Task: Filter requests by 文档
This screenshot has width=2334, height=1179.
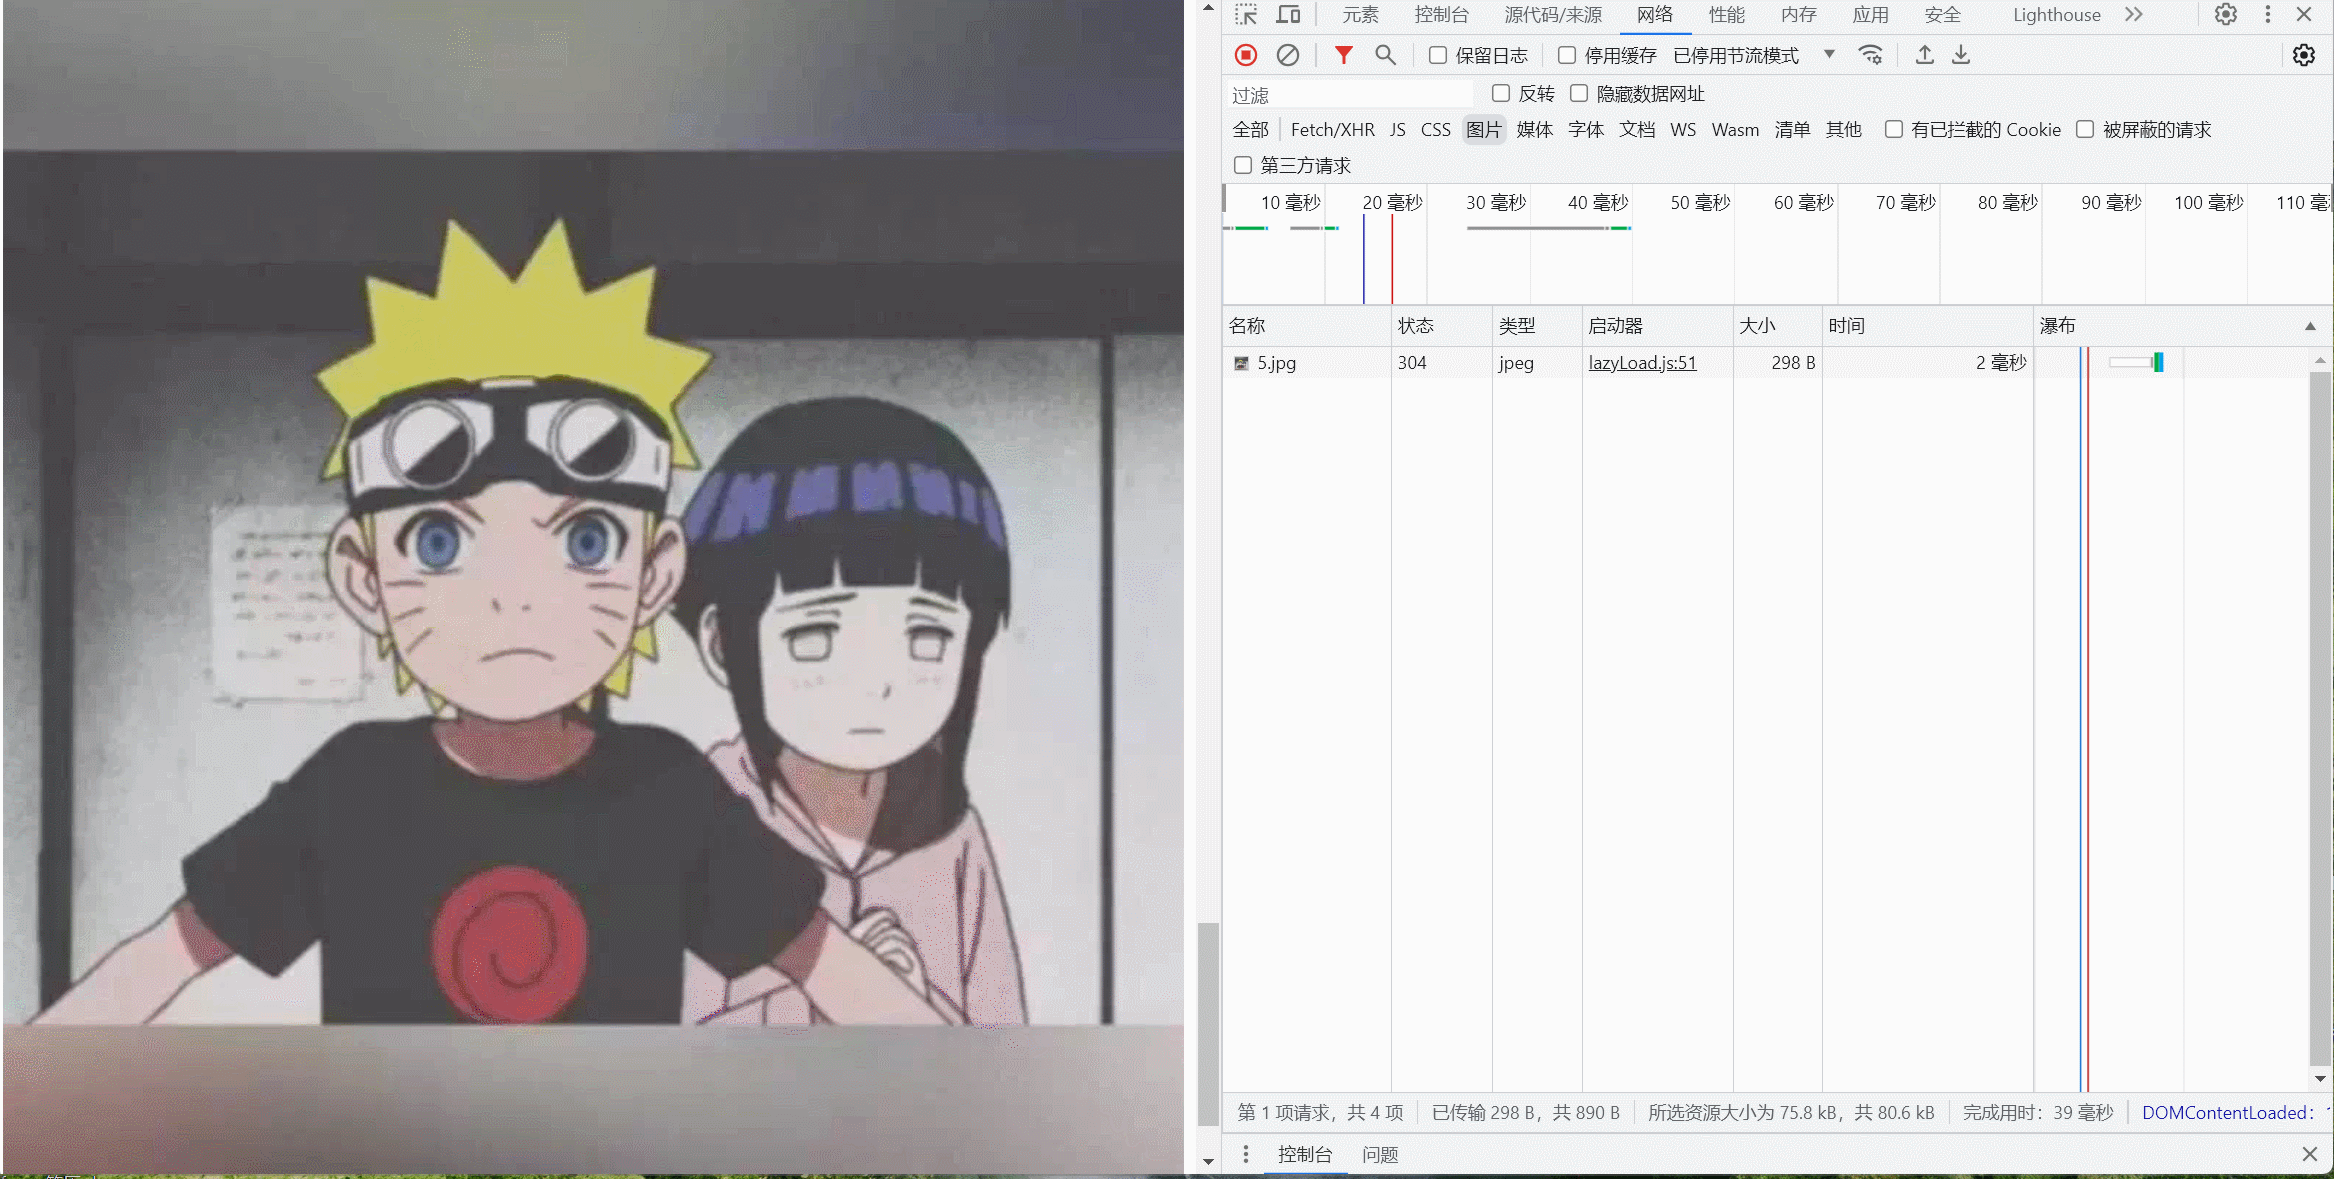Action: (1637, 130)
